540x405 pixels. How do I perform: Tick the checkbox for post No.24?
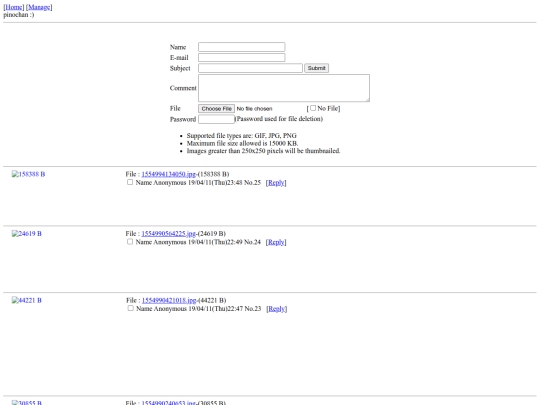point(130,242)
